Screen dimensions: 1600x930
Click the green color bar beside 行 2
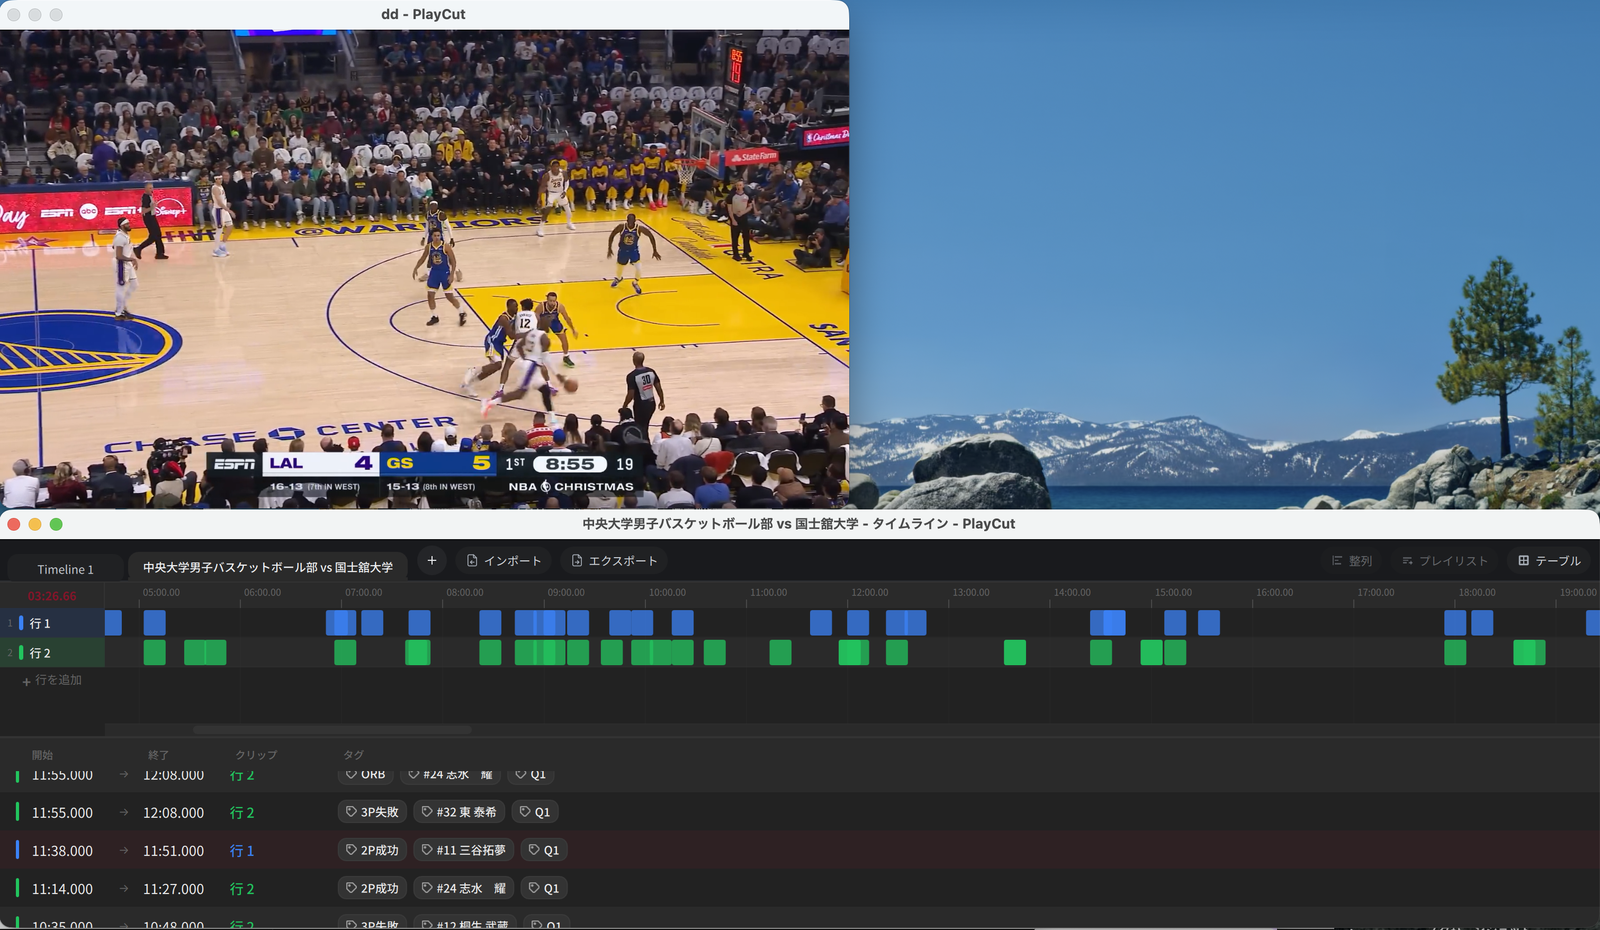click(21, 653)
